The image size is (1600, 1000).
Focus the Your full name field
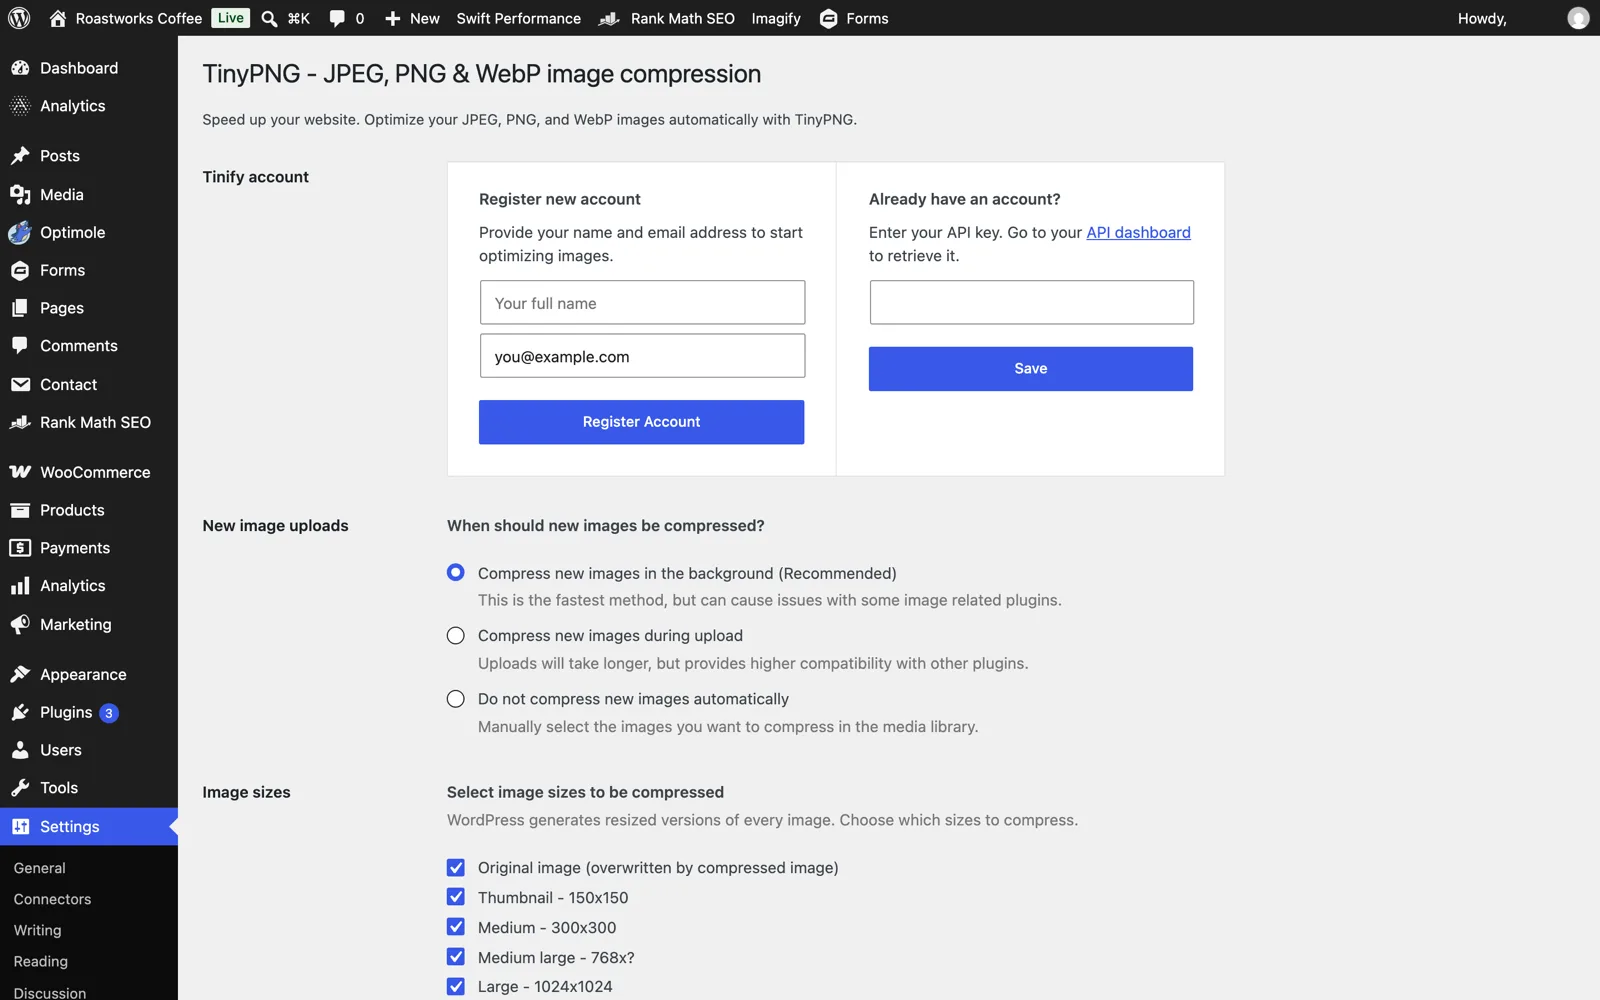(642, 302)
